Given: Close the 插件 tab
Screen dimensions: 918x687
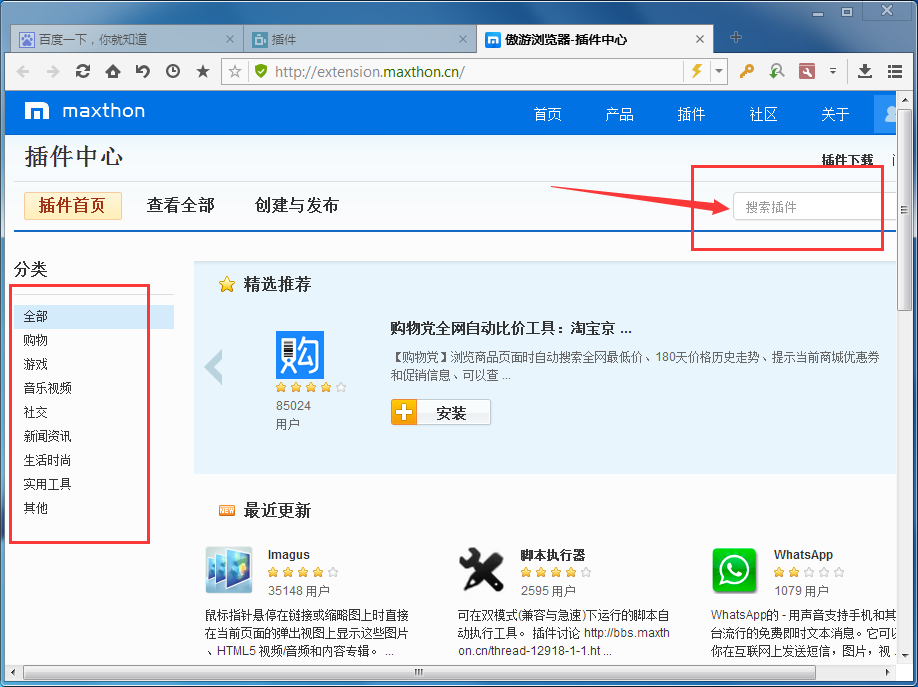Looking at the screenshot, I should 463,39.
